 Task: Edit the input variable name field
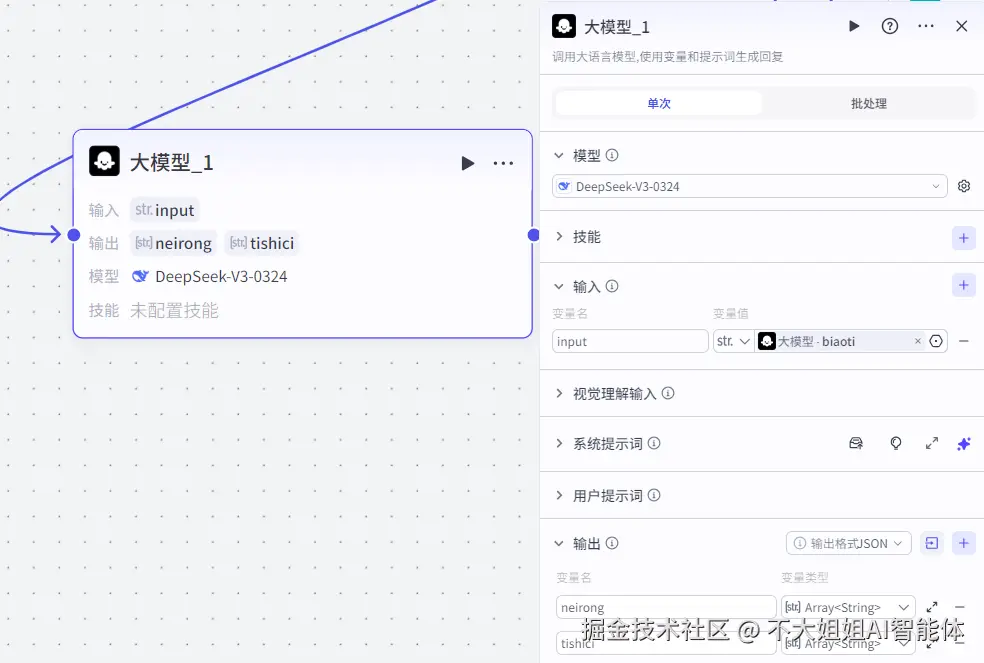(630, 341)
